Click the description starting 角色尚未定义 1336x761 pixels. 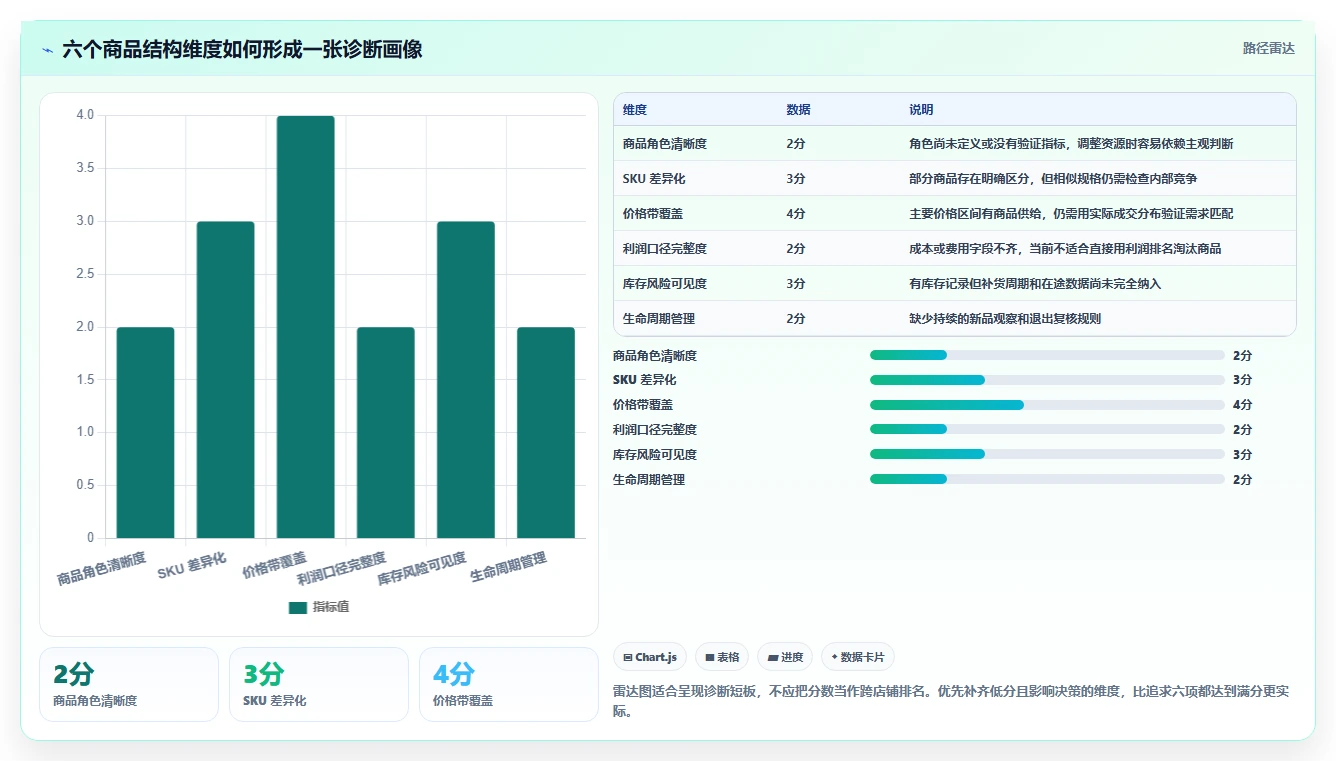(1071, 143)
